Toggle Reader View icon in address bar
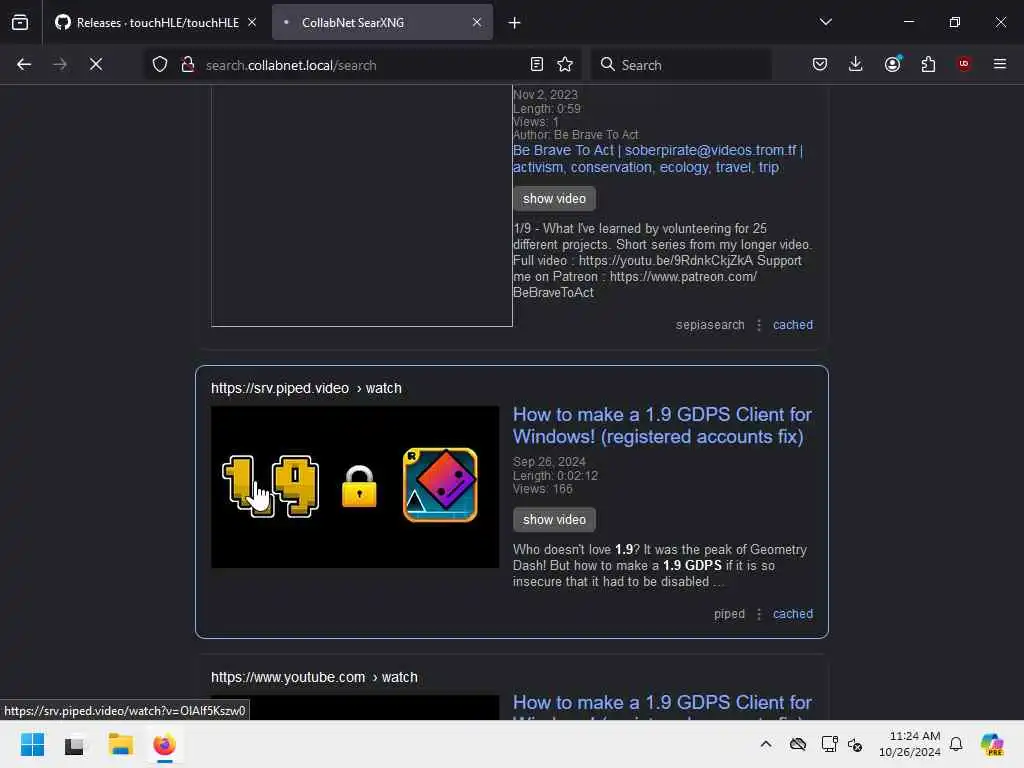Viewport: 1024px width, 768px height. click(537, 64)
